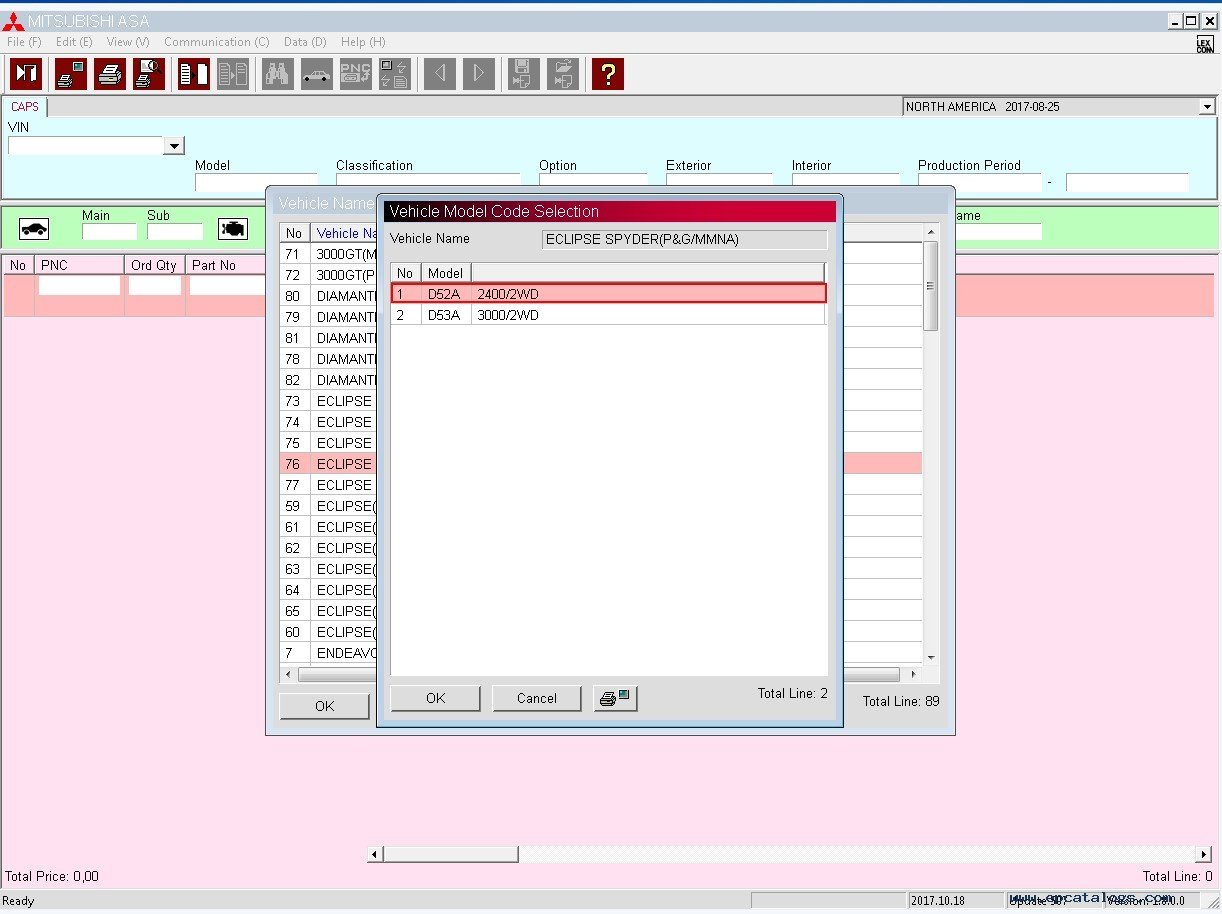Open the Data (D) menu
Image resolution: width=1222 pixels, height=914 pixels.
[x=305, y=42]
